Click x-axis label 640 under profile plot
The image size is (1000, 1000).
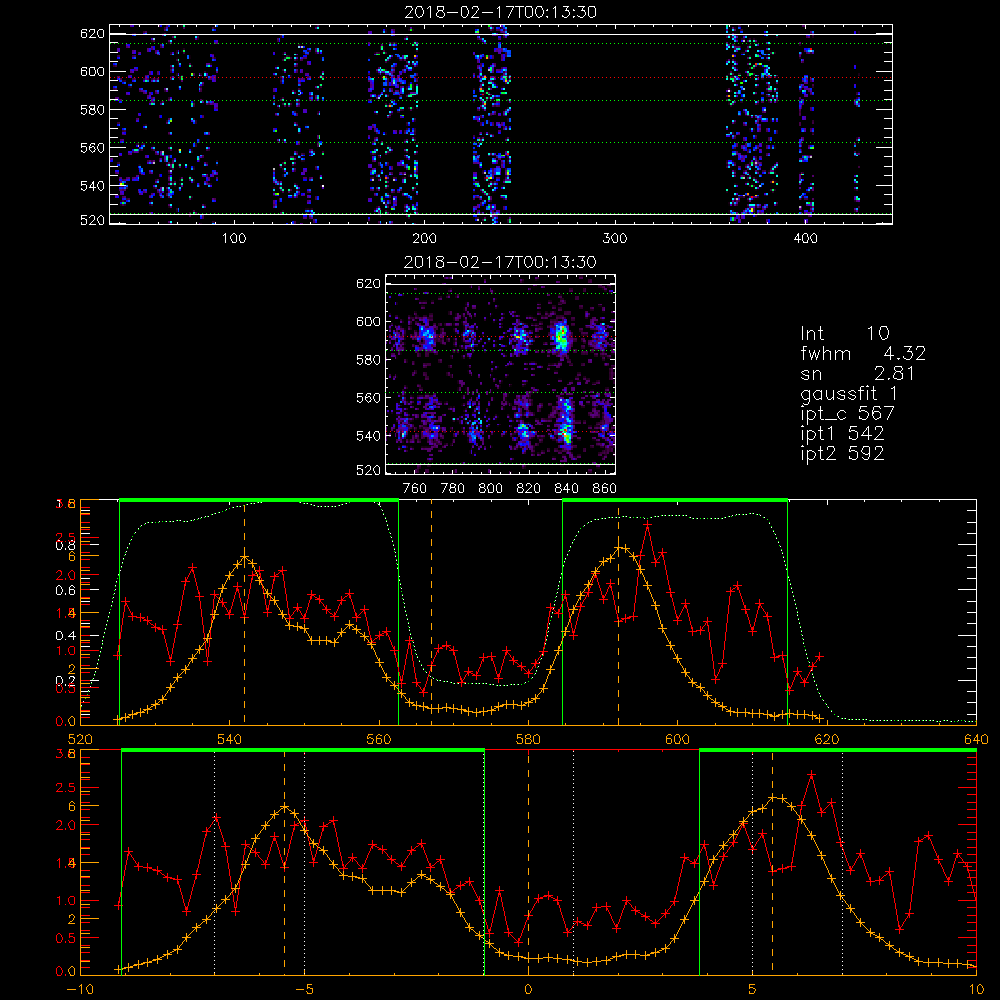click(x=976, y=739)
